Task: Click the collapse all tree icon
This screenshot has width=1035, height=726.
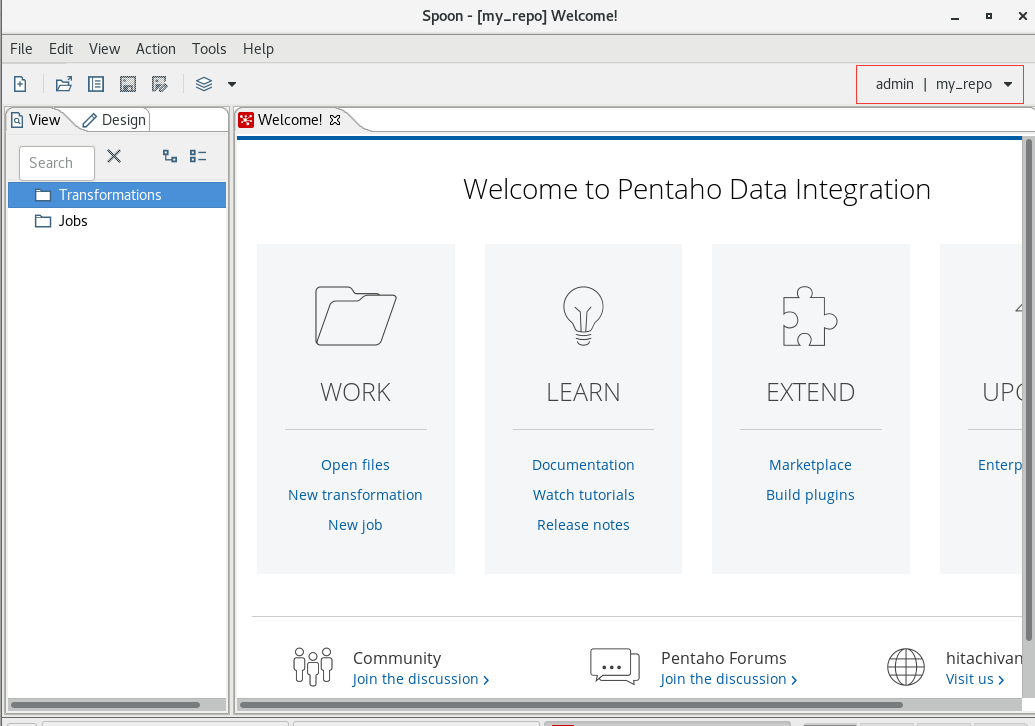Action: point(198,156)
